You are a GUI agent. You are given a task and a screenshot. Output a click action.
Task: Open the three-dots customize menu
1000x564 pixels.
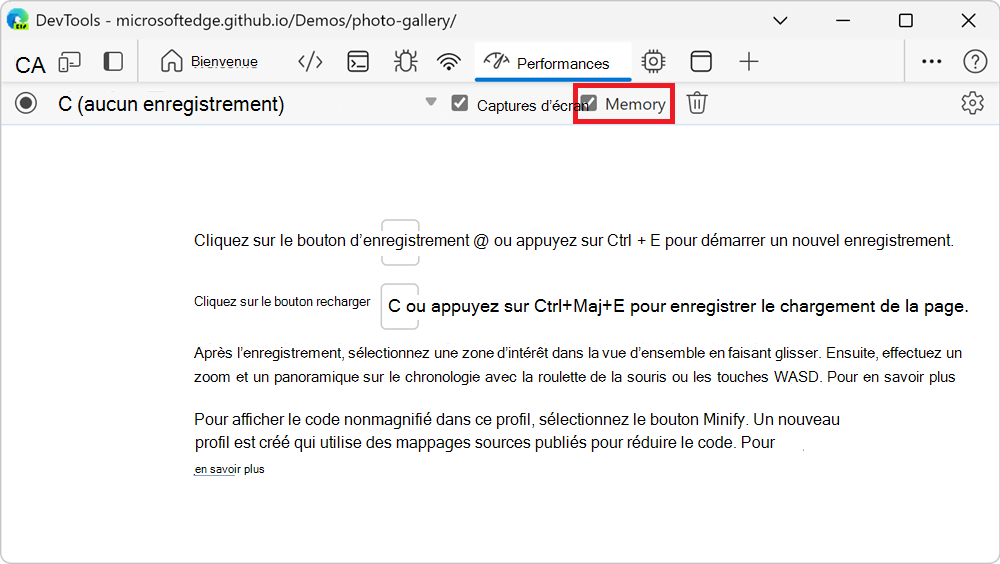click(932, 61)
